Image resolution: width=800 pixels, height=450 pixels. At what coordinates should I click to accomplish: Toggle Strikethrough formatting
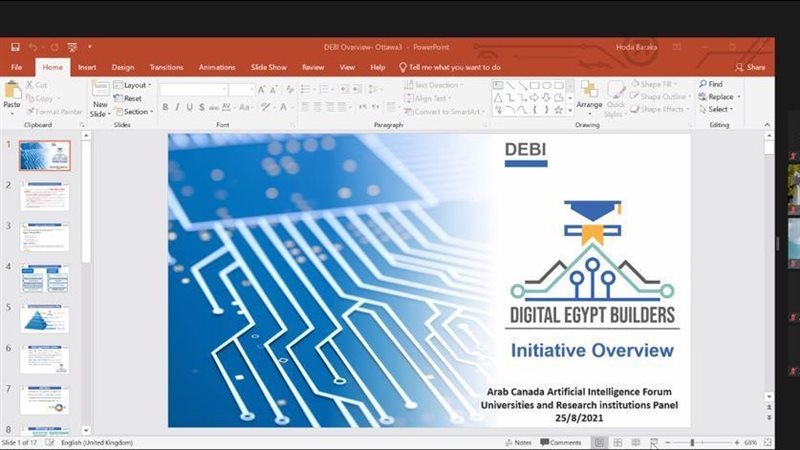[x=214, y=107]
